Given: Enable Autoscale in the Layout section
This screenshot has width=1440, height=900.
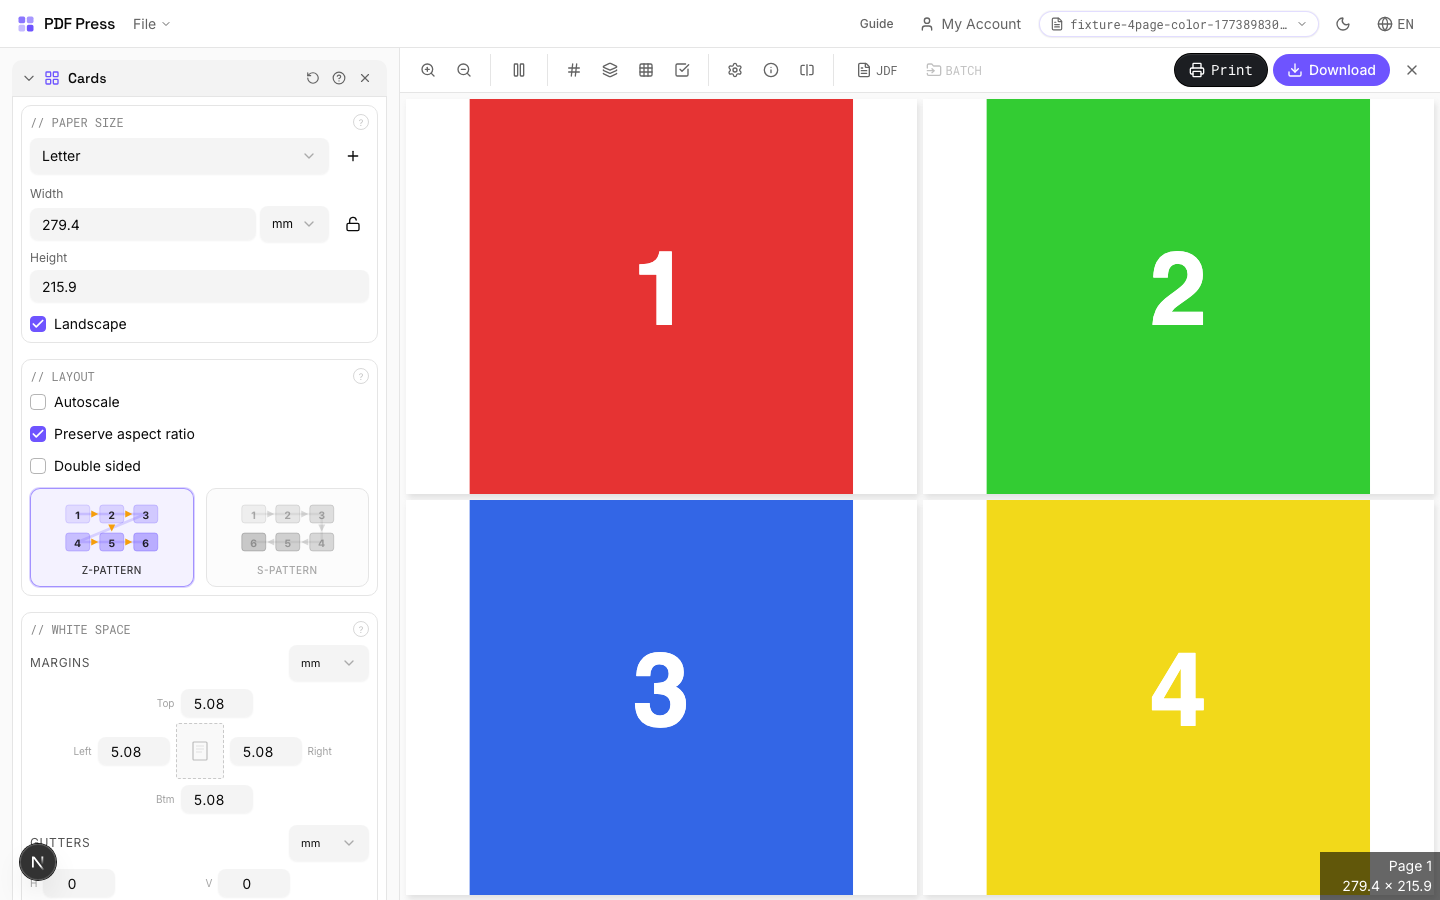Looking at the screenshot, I should [38, 402].
